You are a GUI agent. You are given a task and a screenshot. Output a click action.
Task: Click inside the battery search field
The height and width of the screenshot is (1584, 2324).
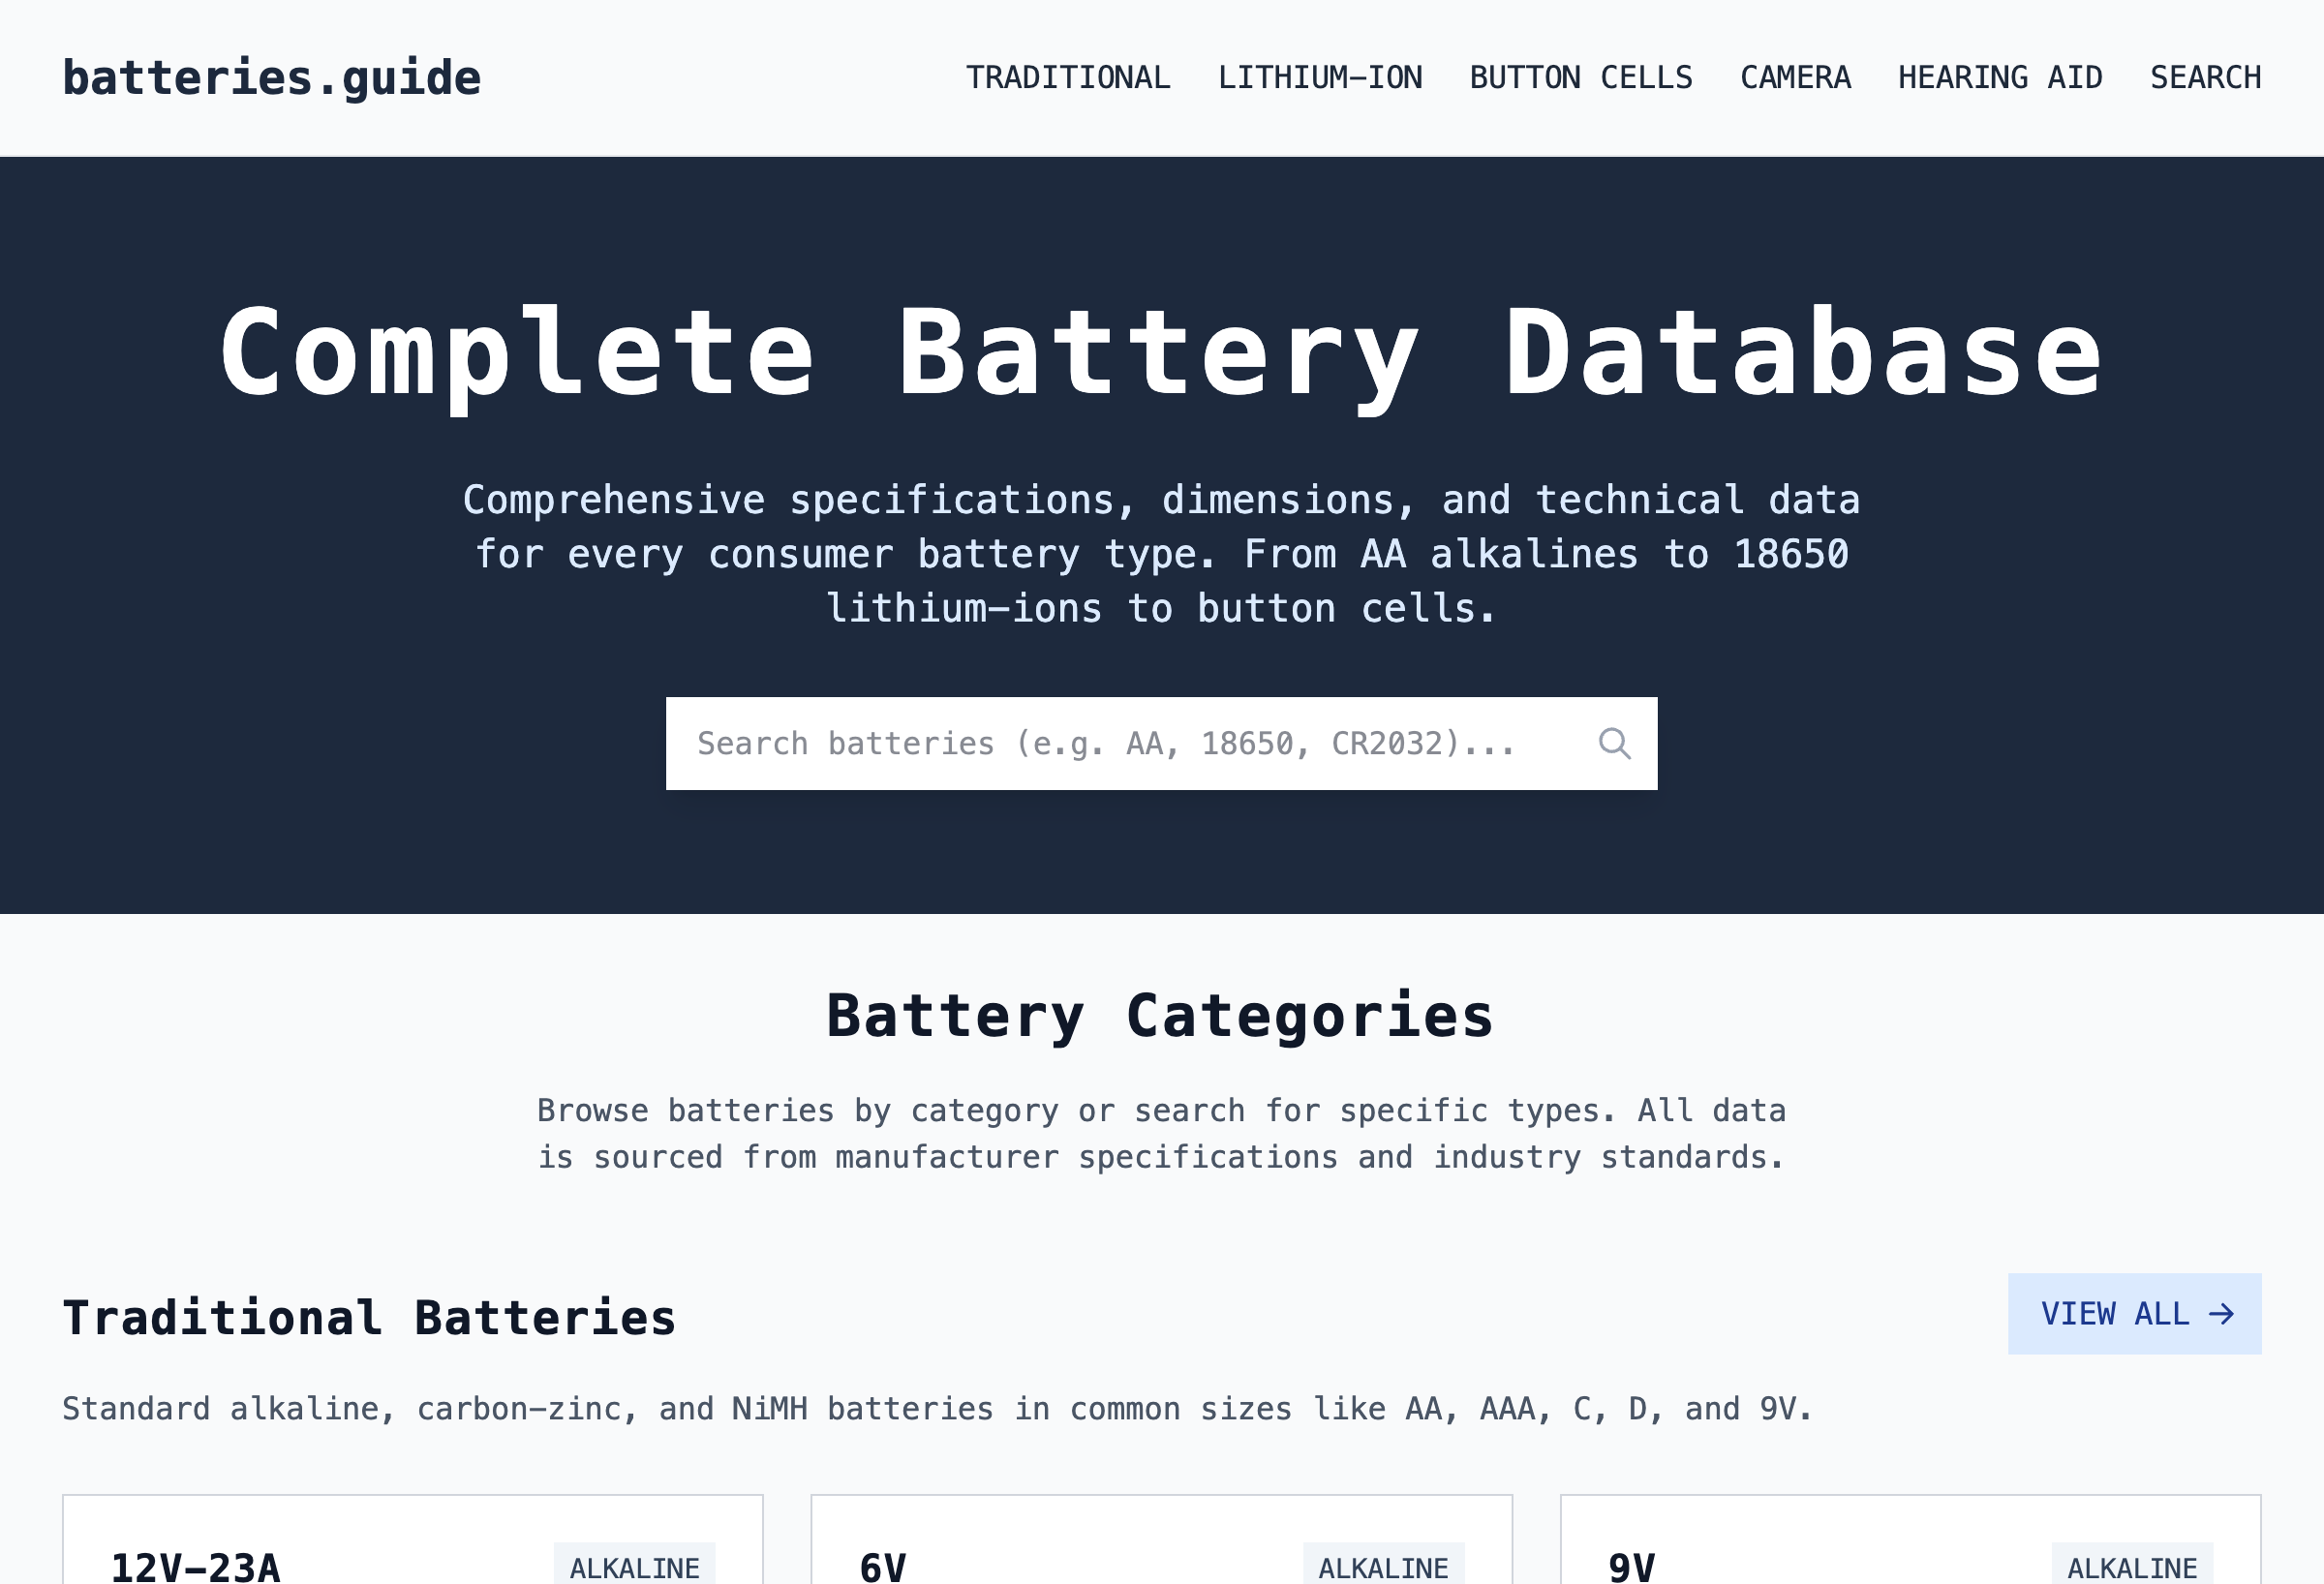tap(1100, 743)
